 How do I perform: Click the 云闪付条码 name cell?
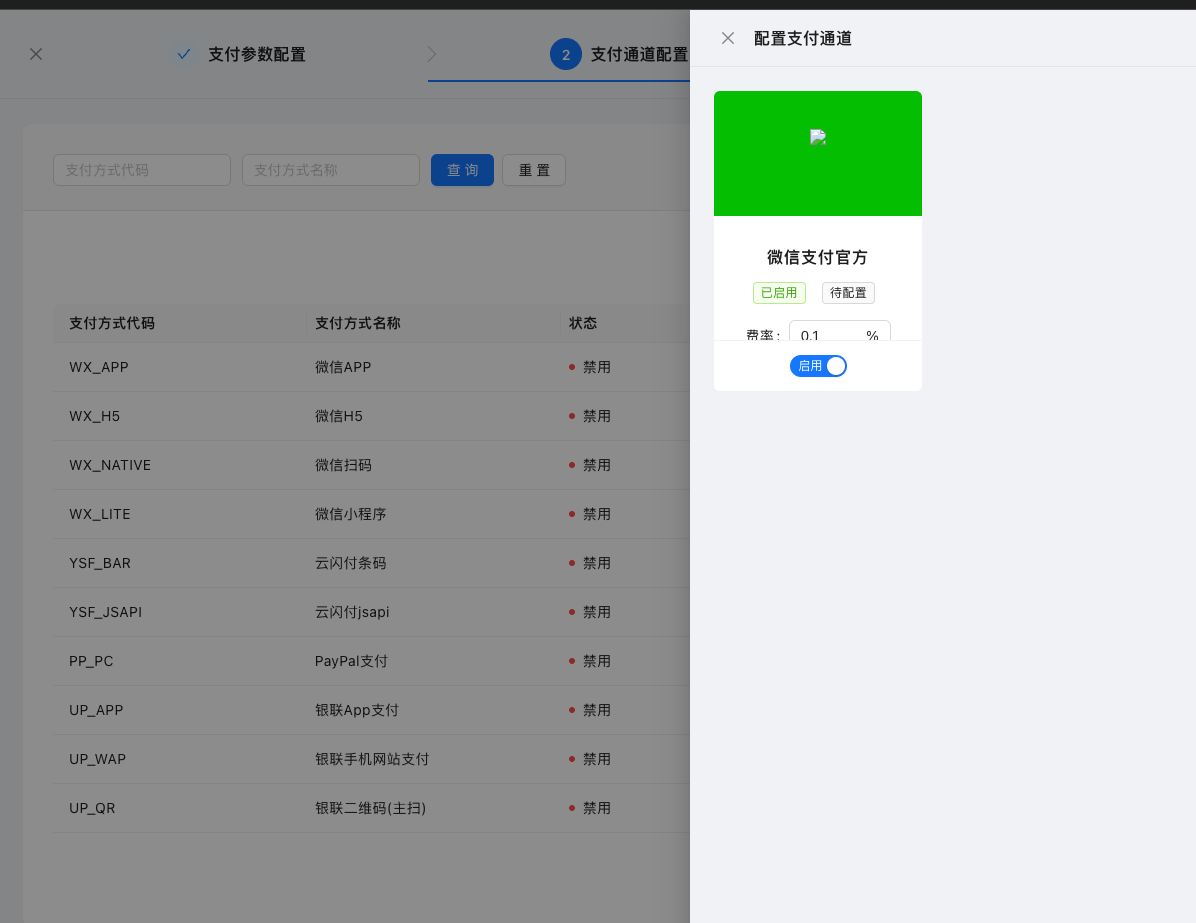[351, 563]
